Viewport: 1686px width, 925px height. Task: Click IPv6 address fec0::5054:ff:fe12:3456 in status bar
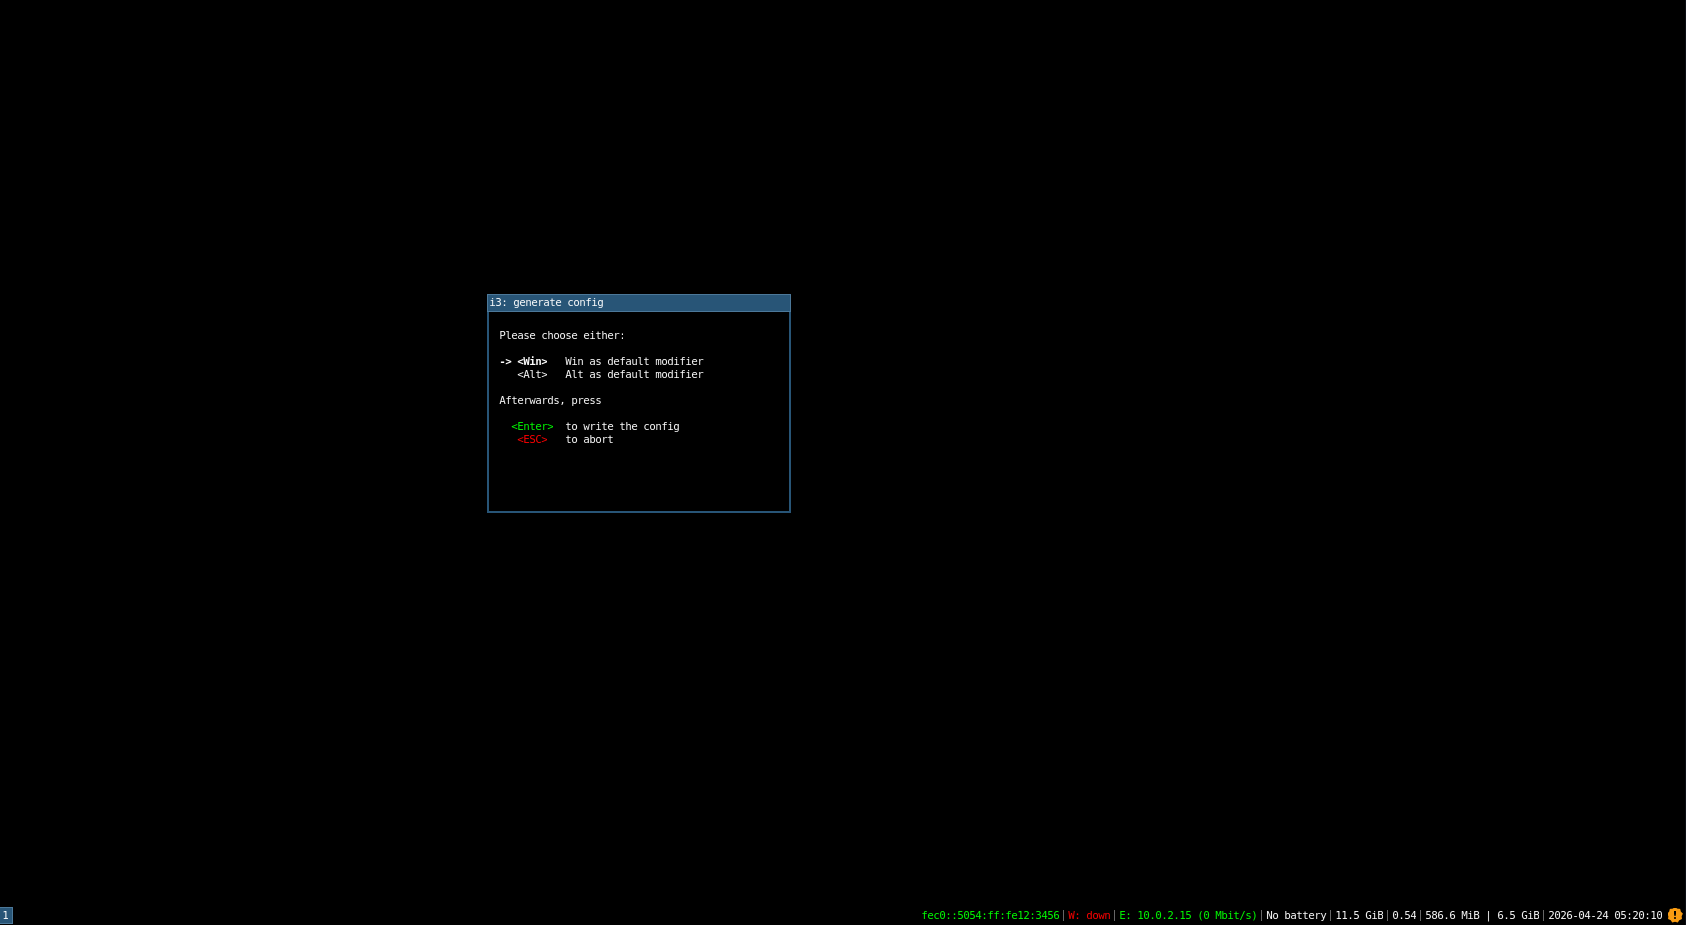point(990,916)
